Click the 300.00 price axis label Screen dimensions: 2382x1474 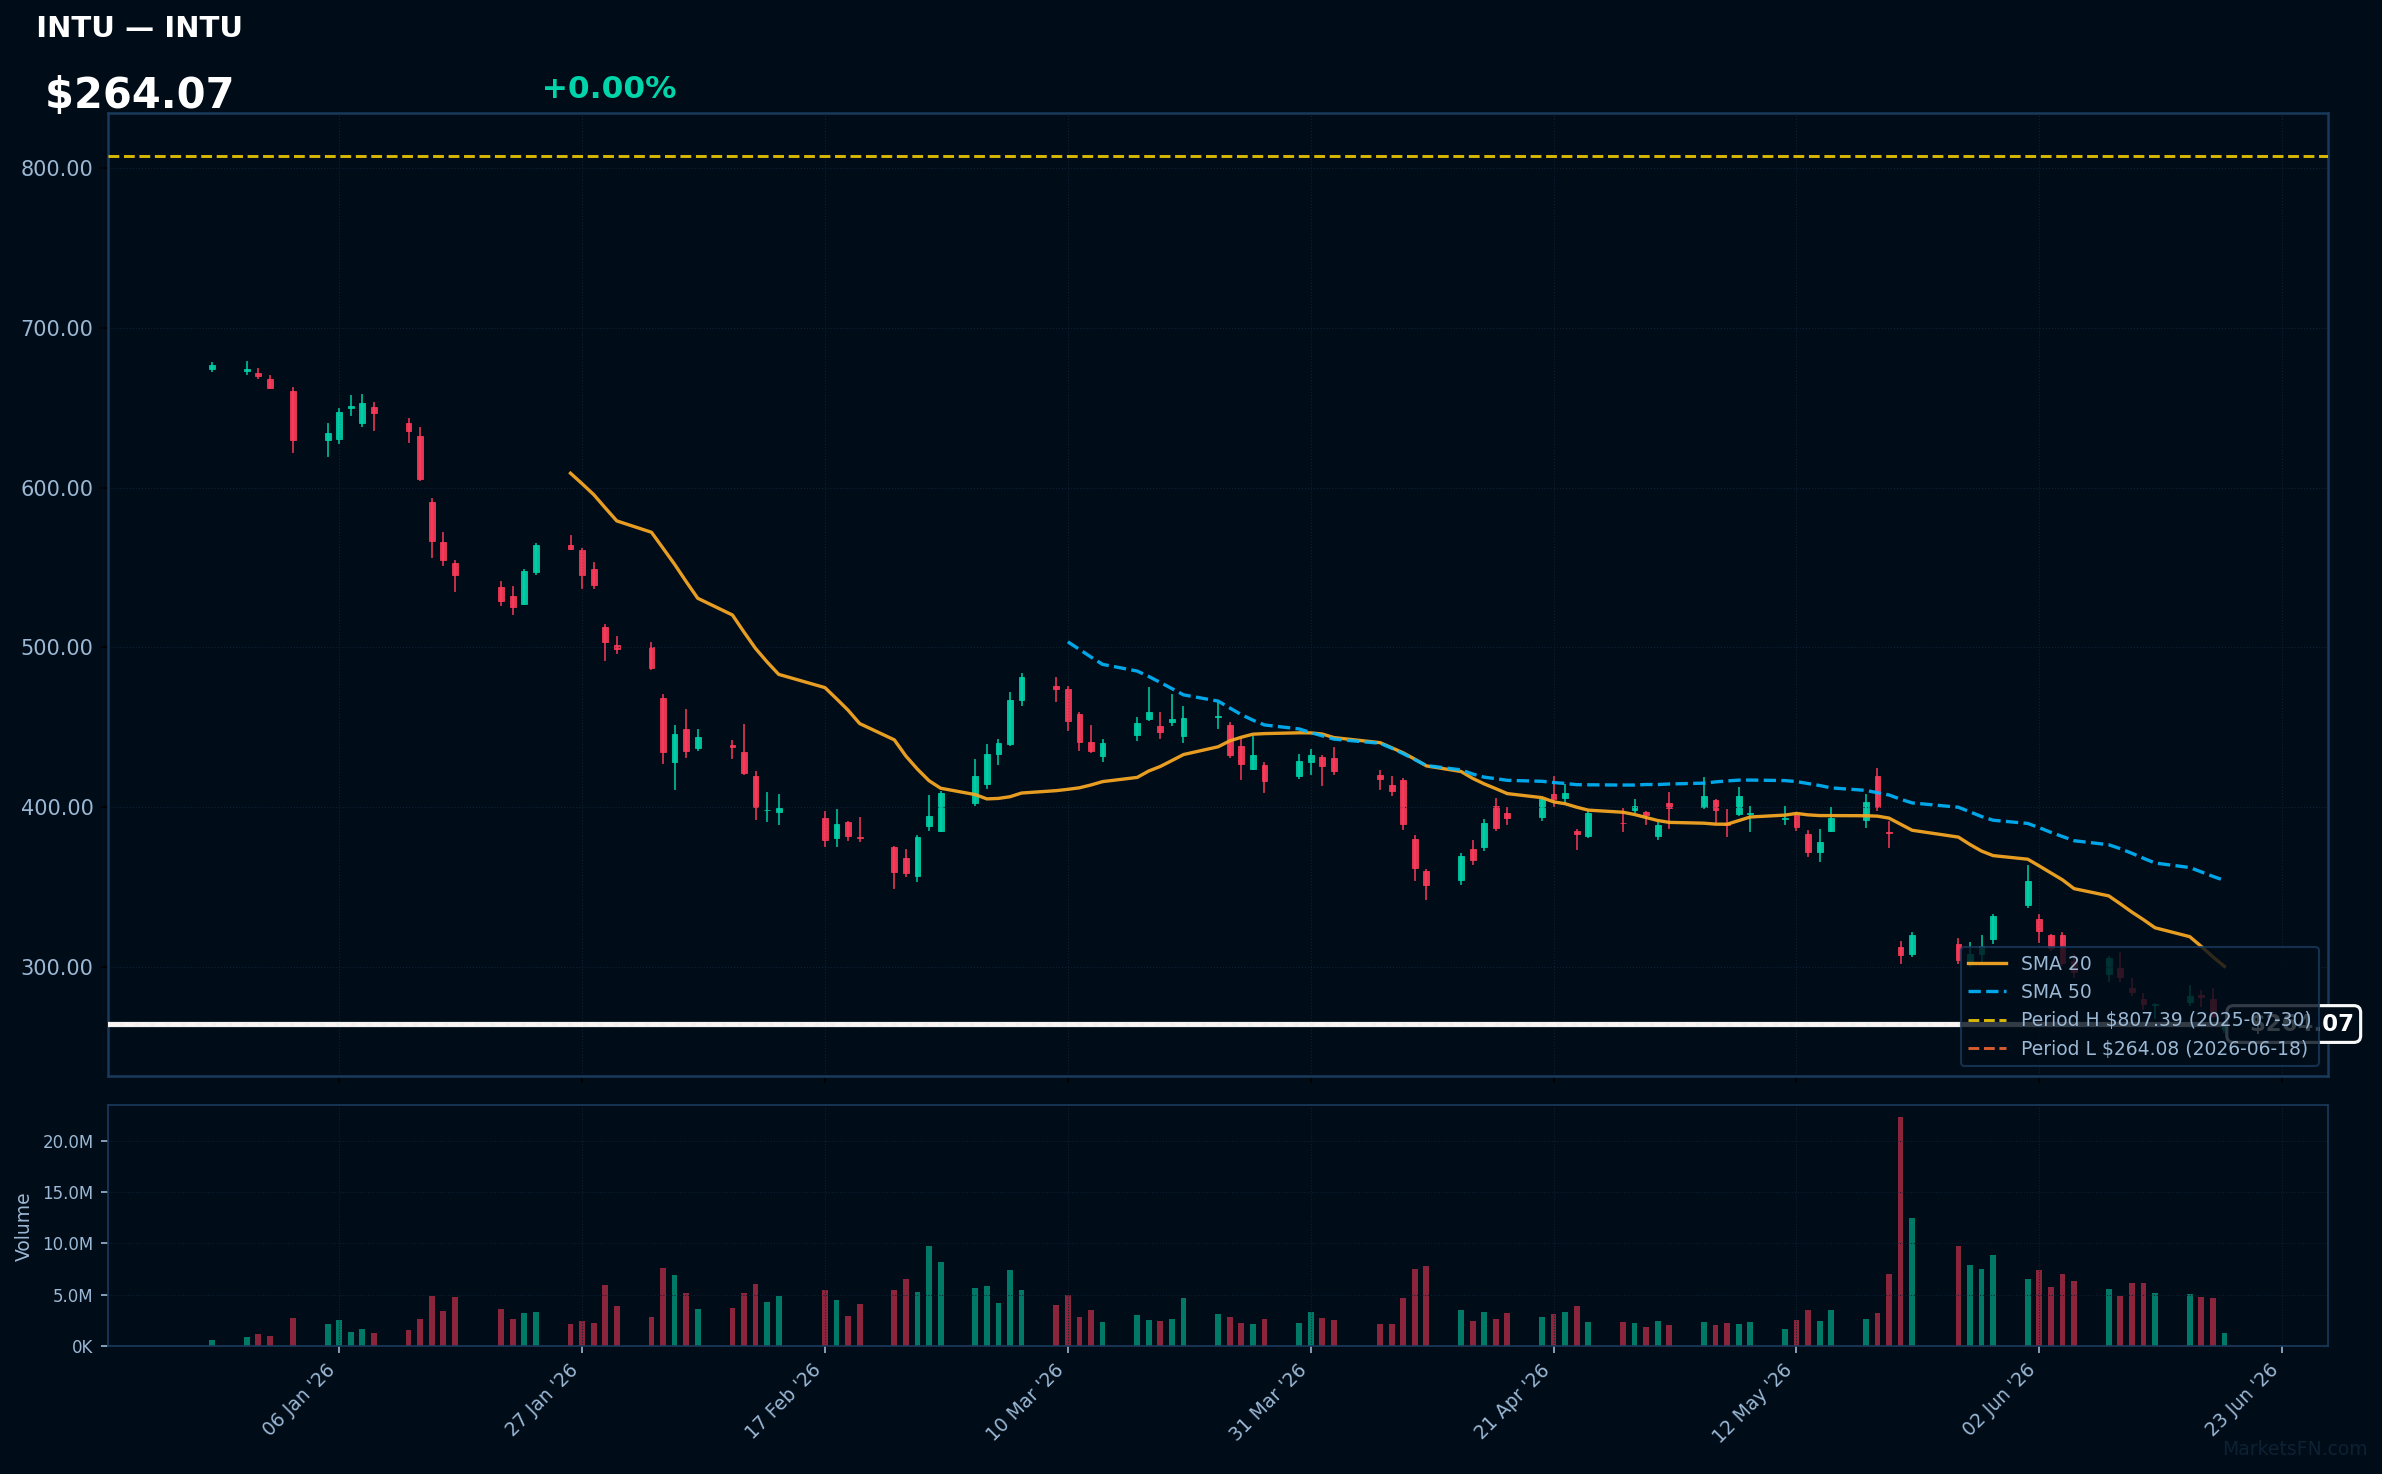pos(57,967)
